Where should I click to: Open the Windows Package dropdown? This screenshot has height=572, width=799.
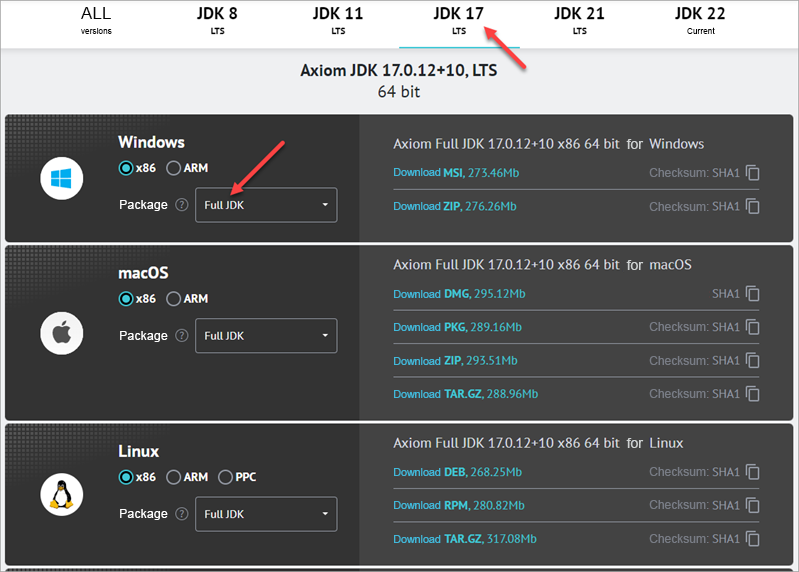tap(266, 205)
